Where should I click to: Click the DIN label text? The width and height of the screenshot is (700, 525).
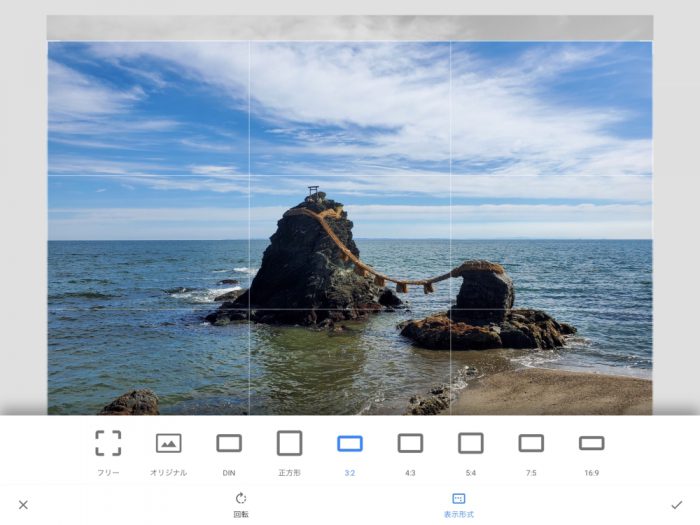coord(229,473)
